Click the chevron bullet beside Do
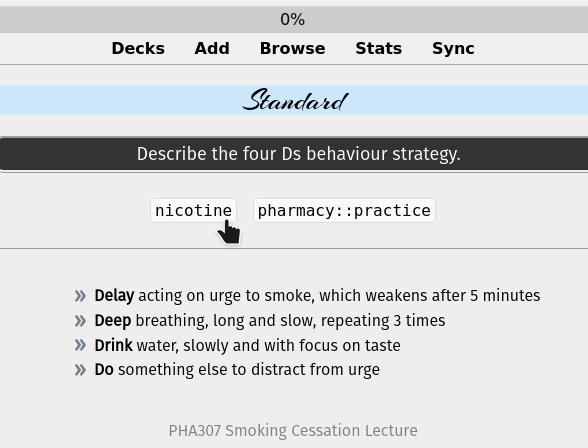This screenshot has height=448, width=588. pos(80,370)
